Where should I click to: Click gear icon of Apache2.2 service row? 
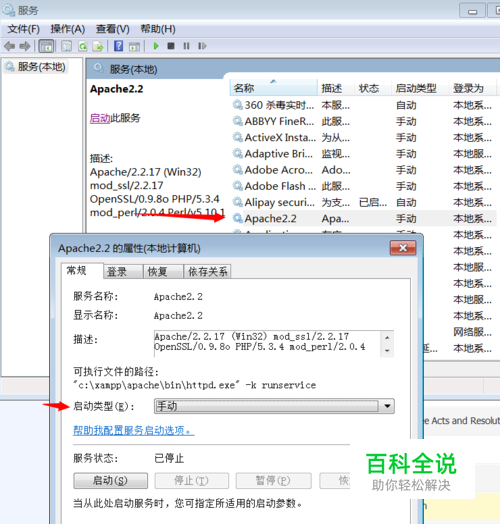click(238, 218)
